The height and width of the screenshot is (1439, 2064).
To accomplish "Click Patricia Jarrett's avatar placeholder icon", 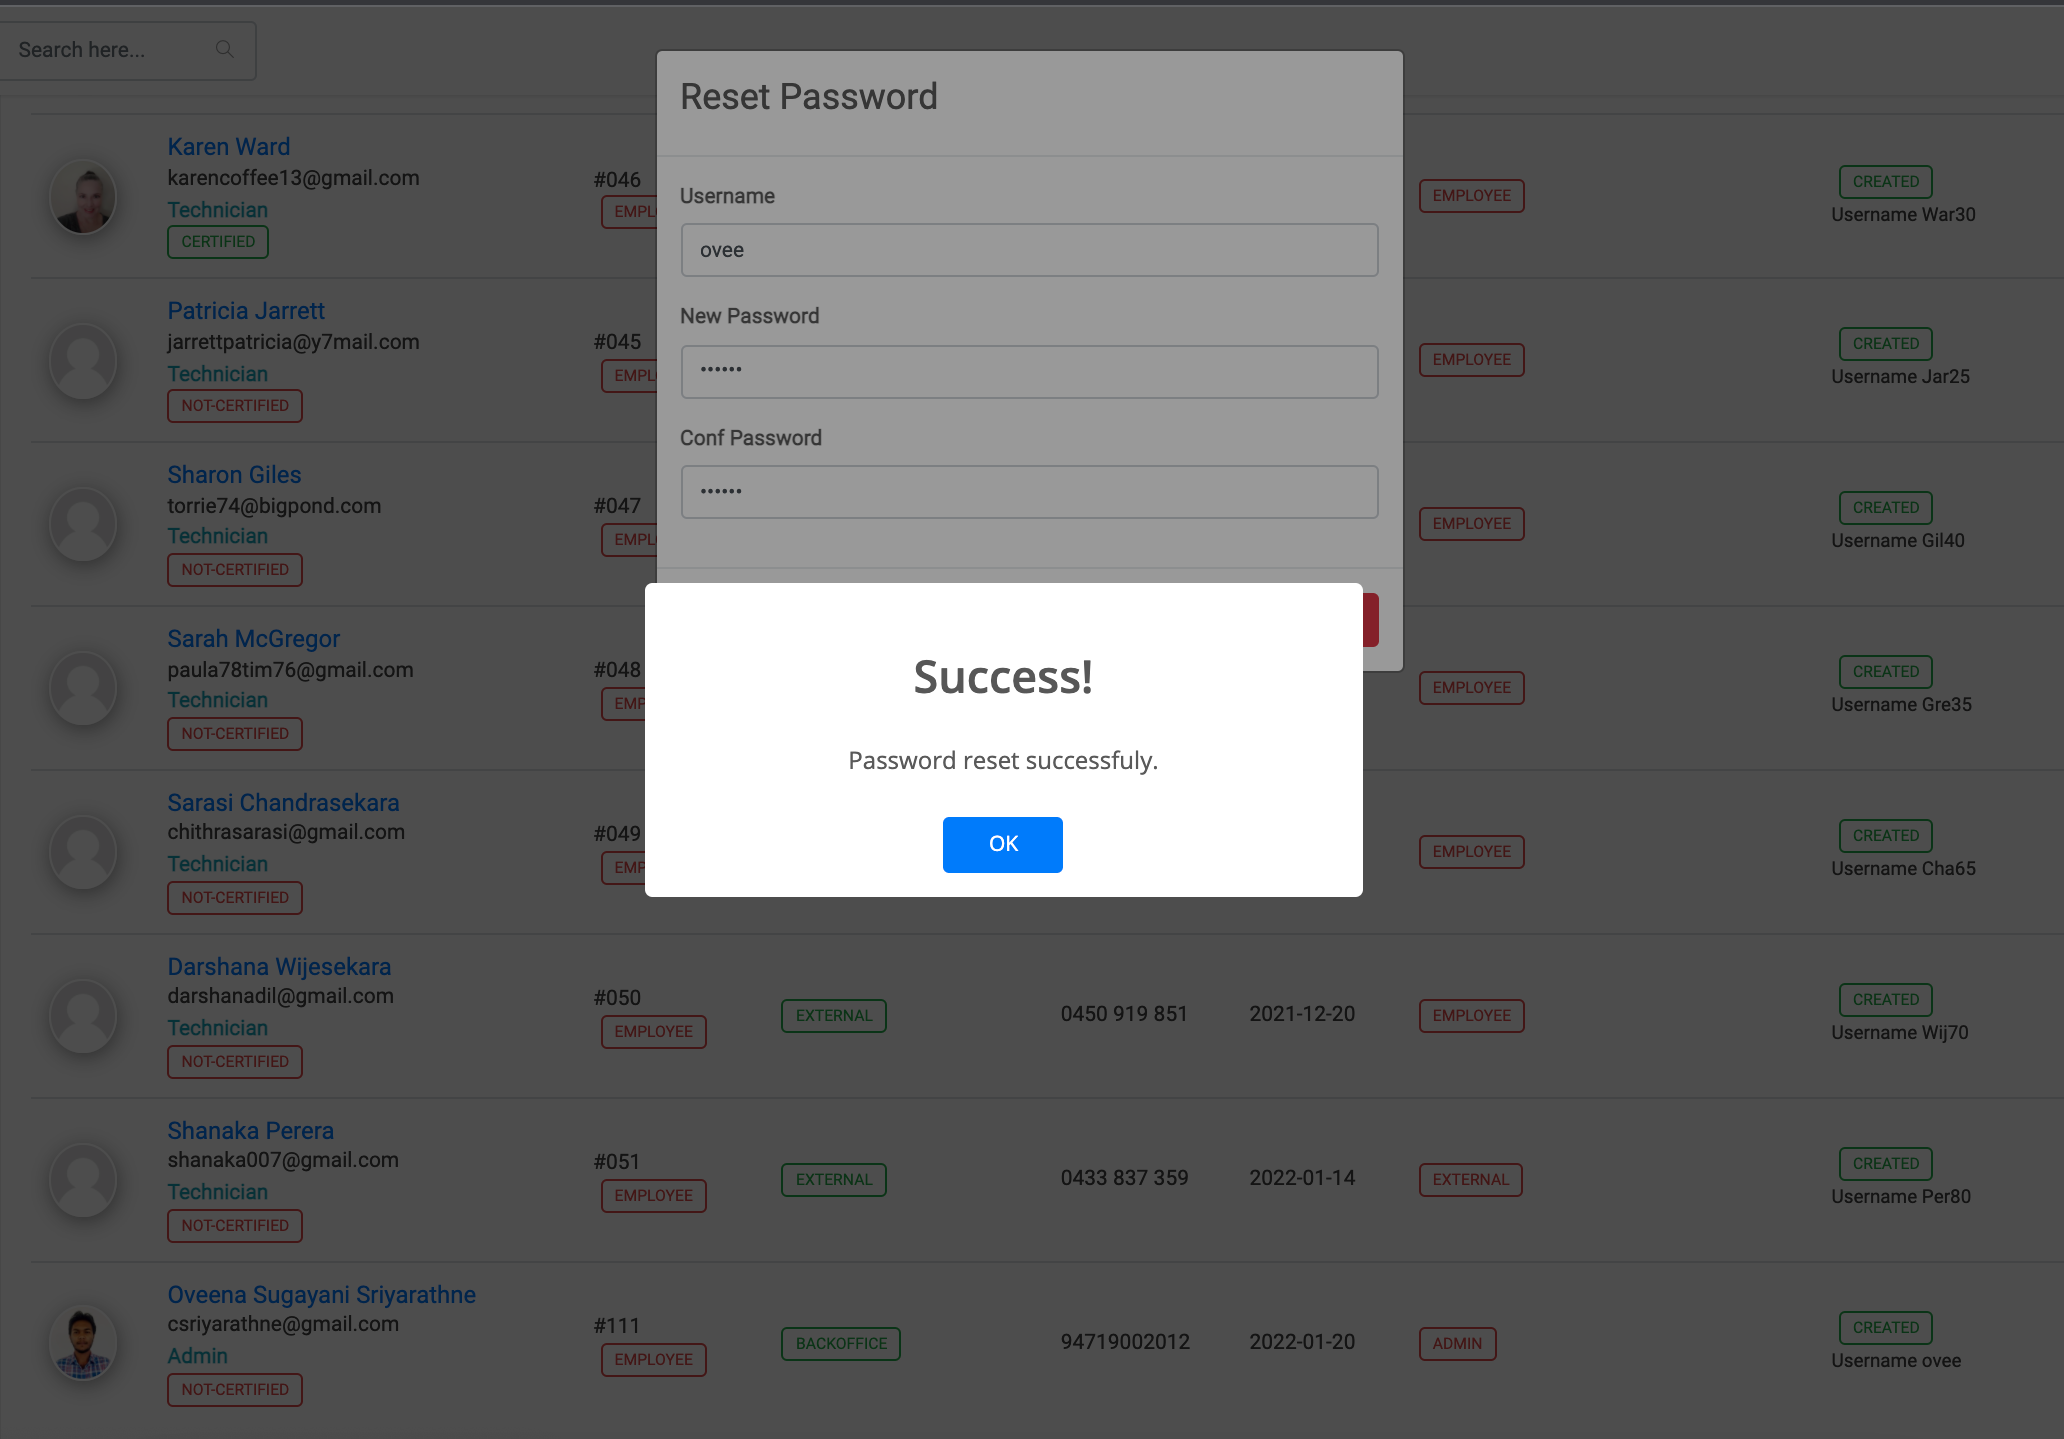I will tap(83, 361).
